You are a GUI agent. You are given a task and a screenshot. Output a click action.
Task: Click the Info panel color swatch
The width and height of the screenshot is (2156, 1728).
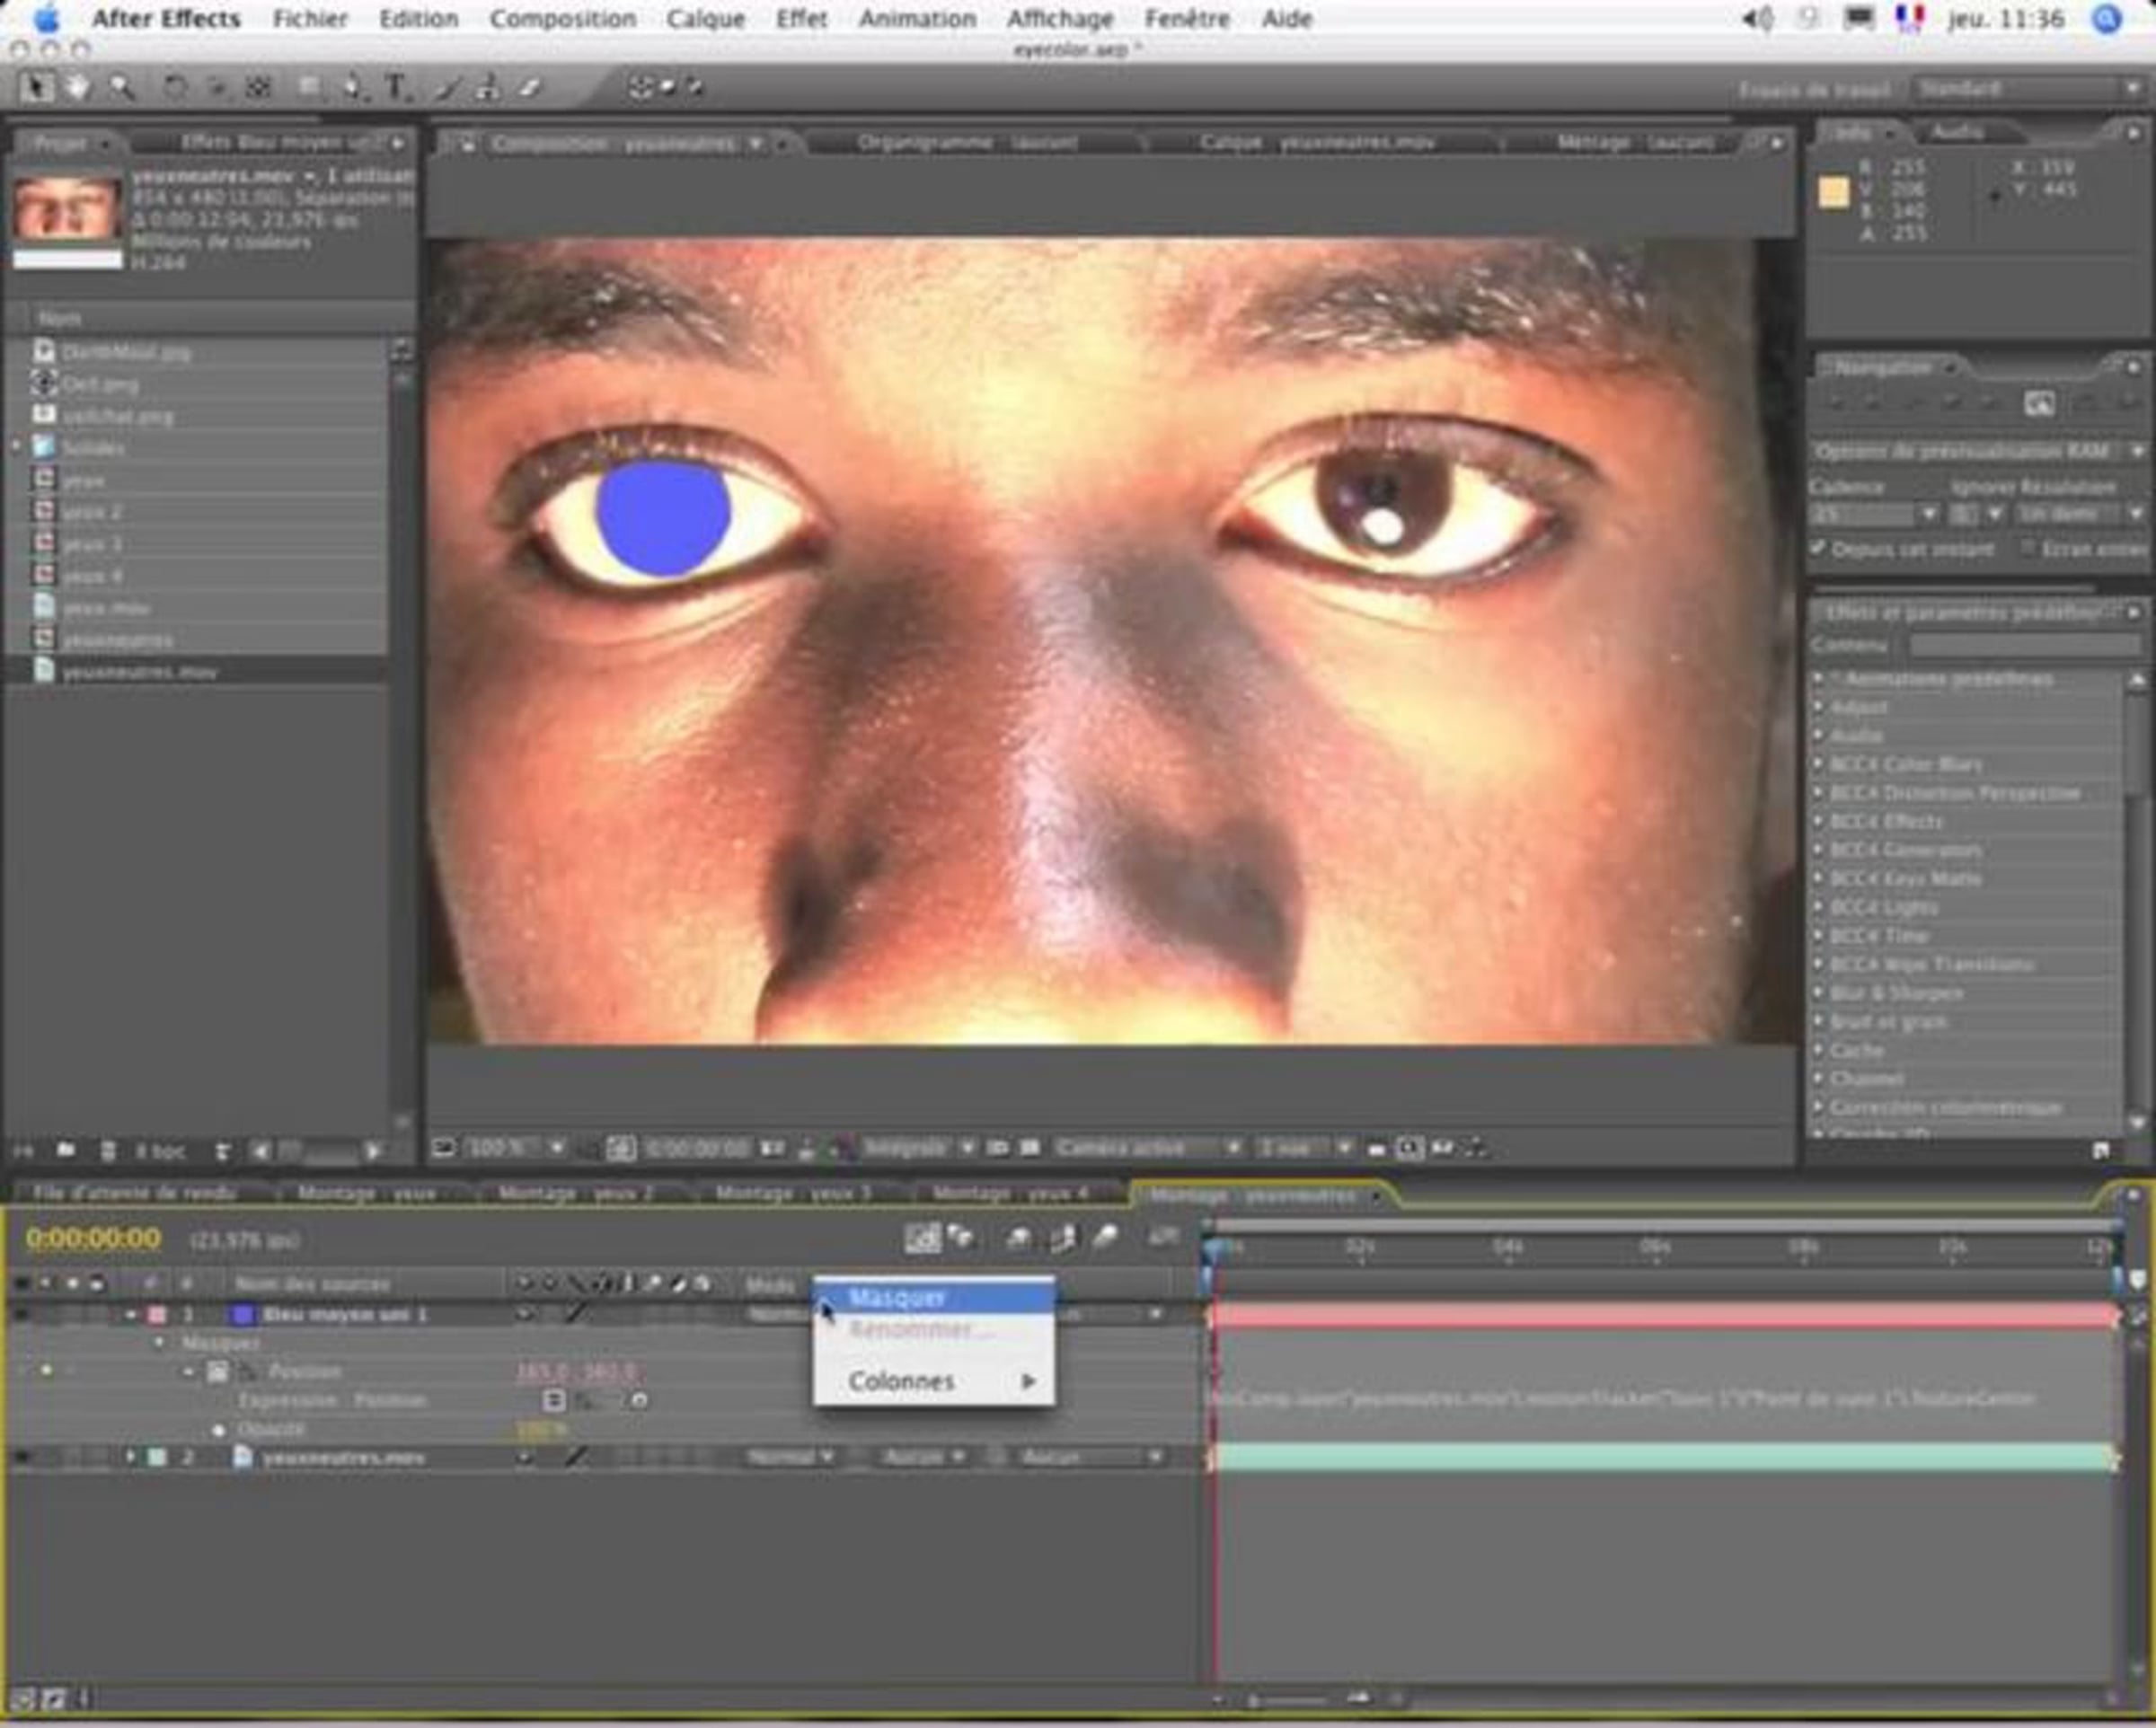point(1833,192)
